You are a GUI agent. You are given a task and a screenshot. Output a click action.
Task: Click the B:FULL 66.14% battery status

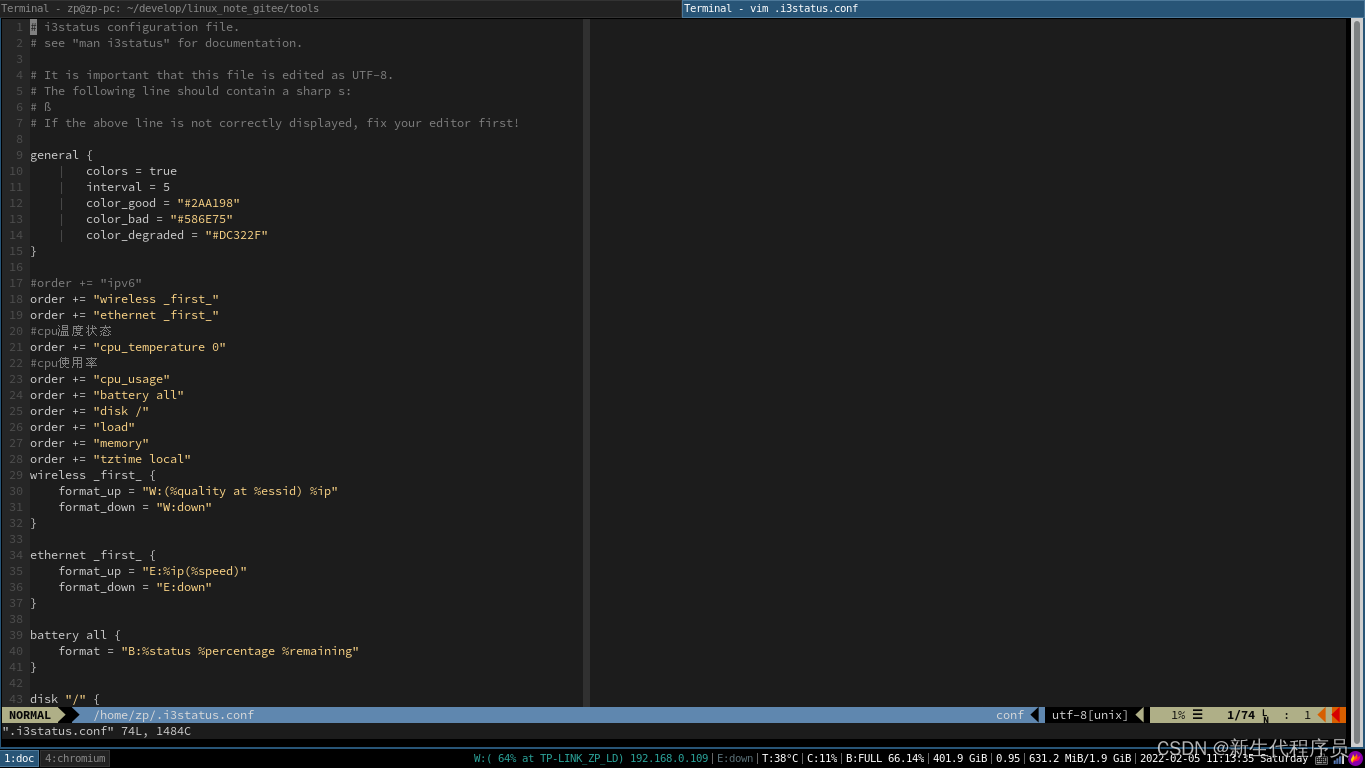coord(885,758)
